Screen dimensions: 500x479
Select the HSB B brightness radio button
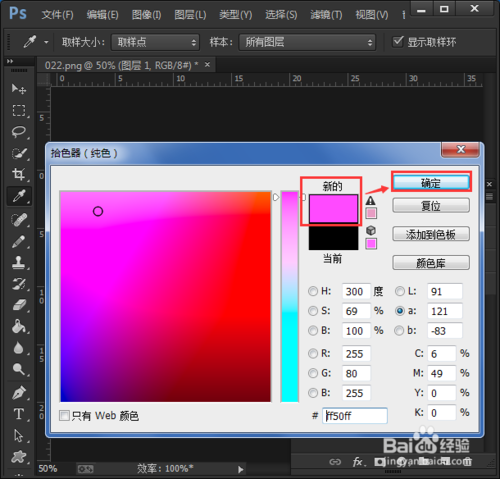click(313, 331)
